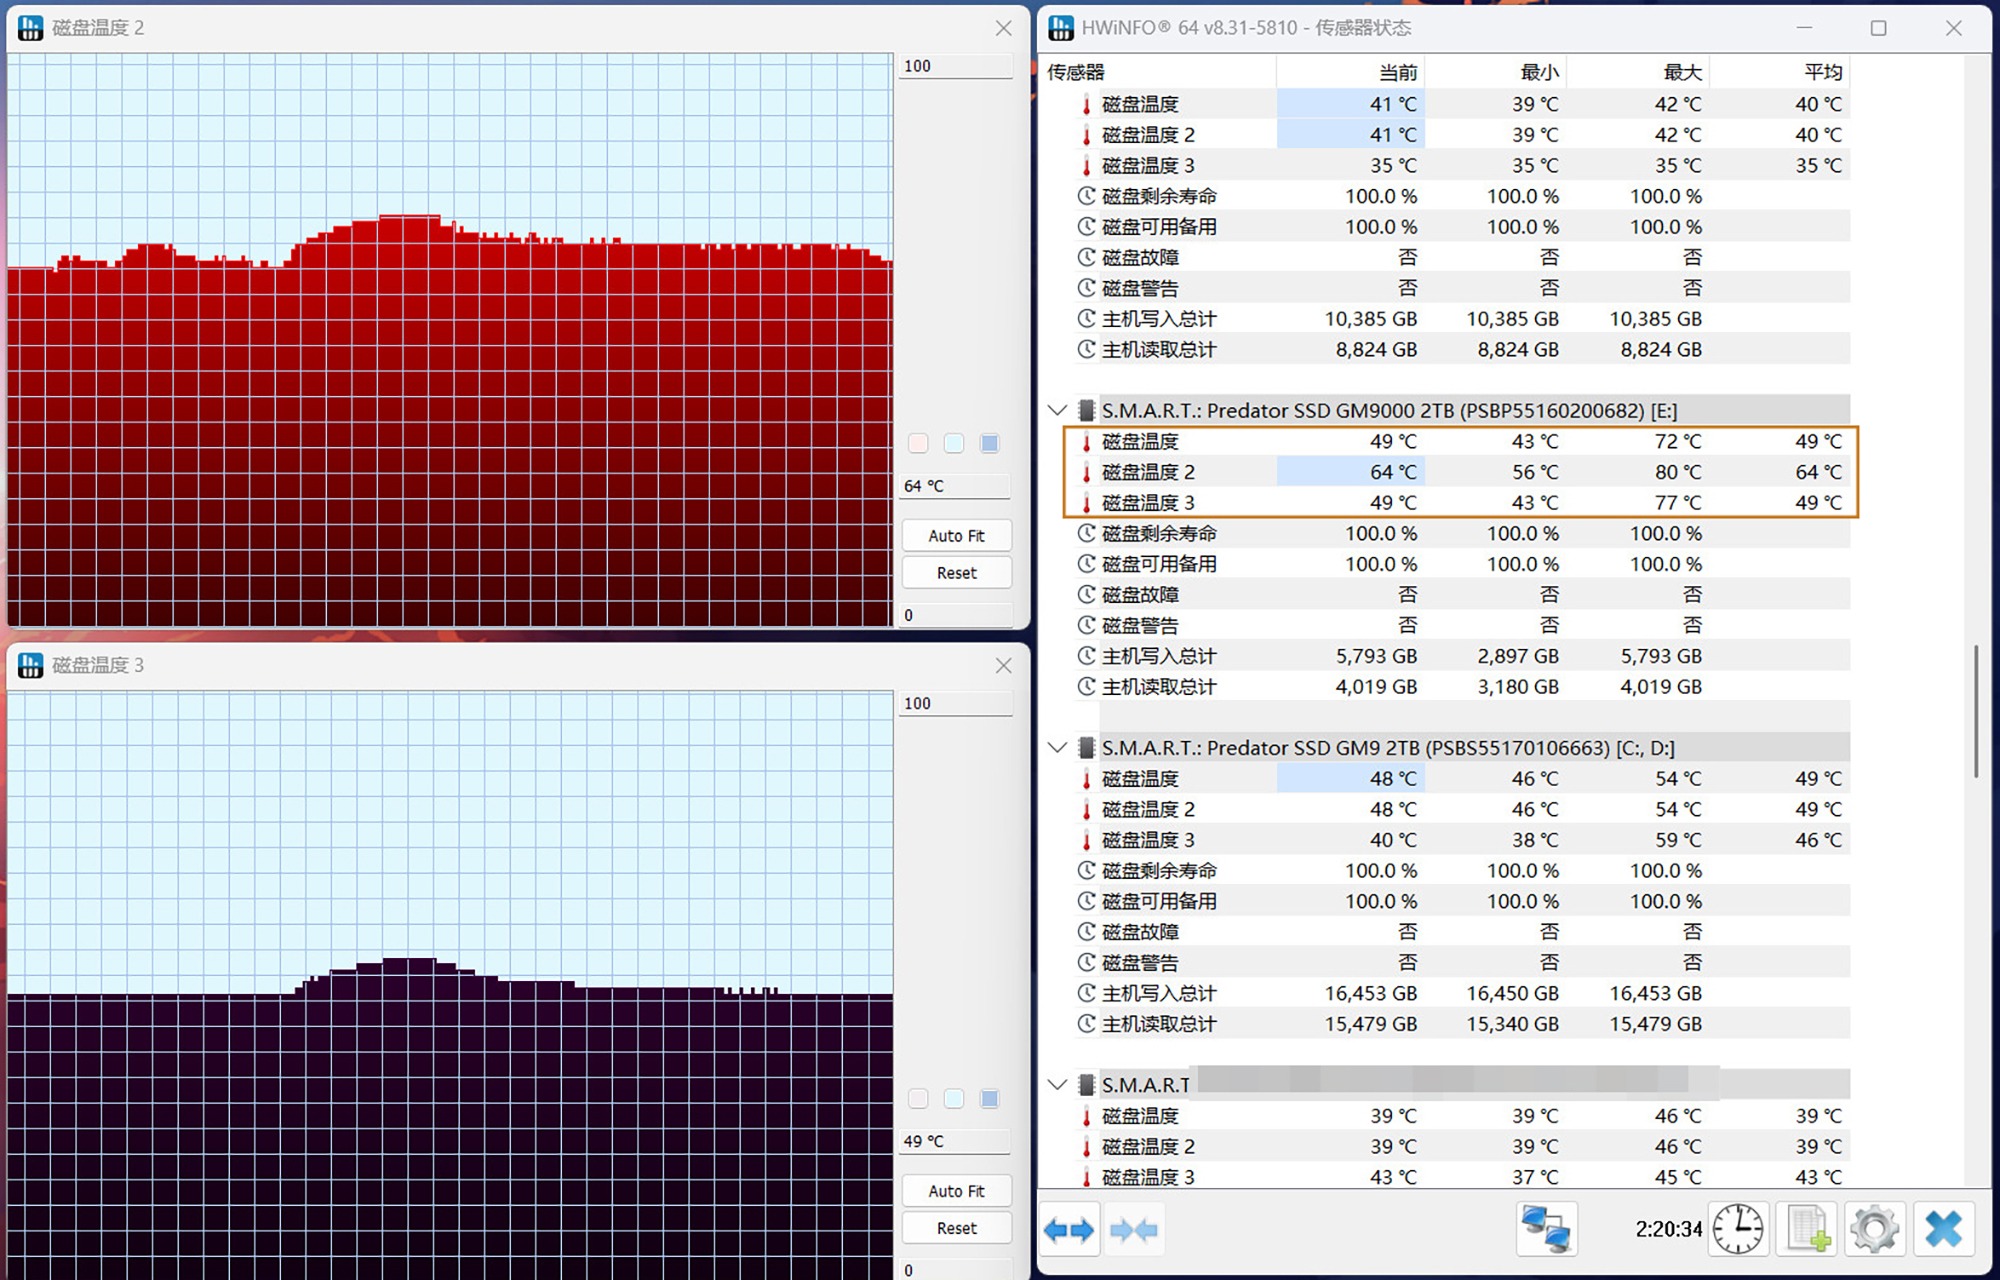Collapse the blurred S.M.A.R.T group
The image size is (2000, 1280).
pos(1057,1084)
